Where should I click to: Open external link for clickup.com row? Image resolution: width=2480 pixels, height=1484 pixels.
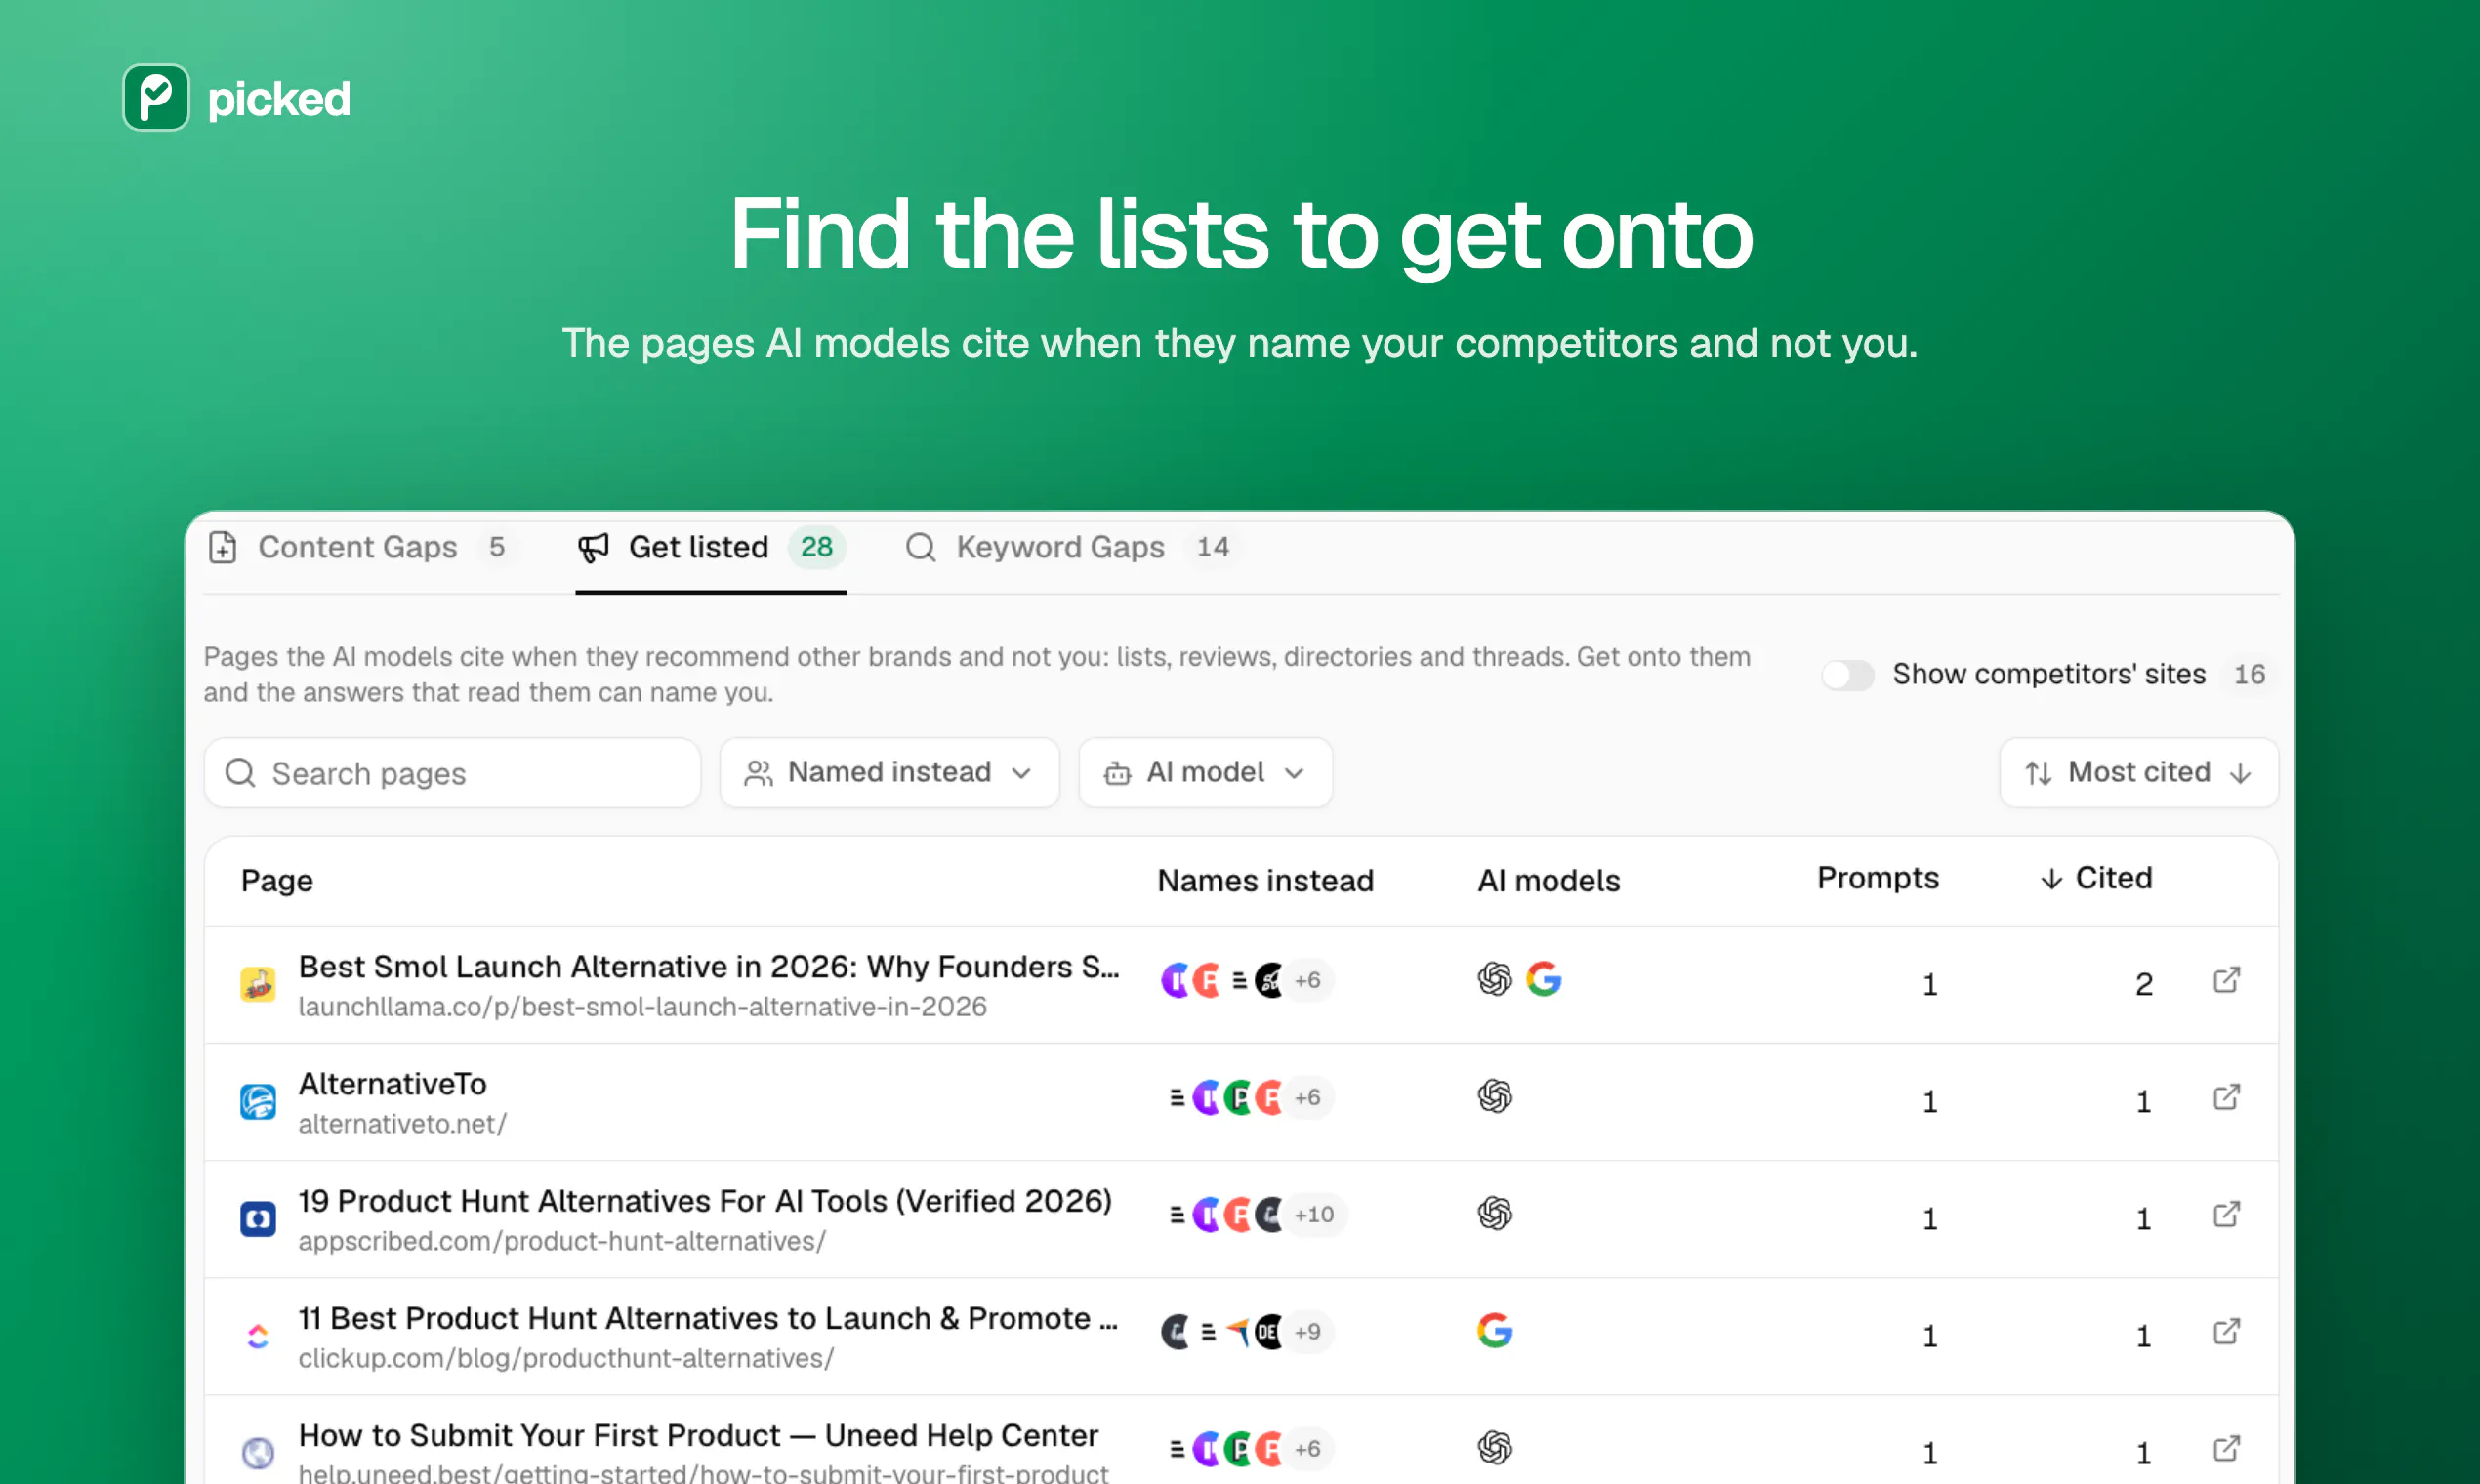coord(2226,1331)
